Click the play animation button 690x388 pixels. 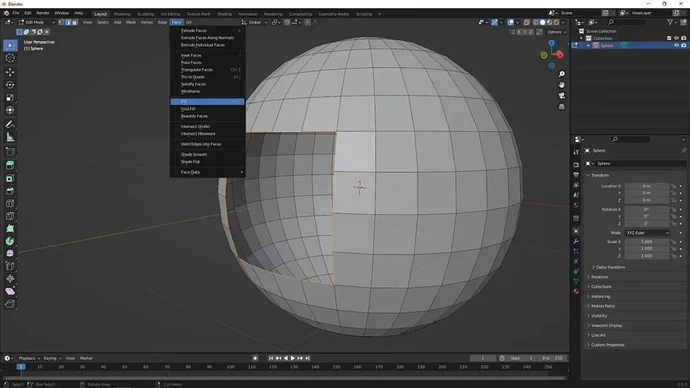coord(293,358)
